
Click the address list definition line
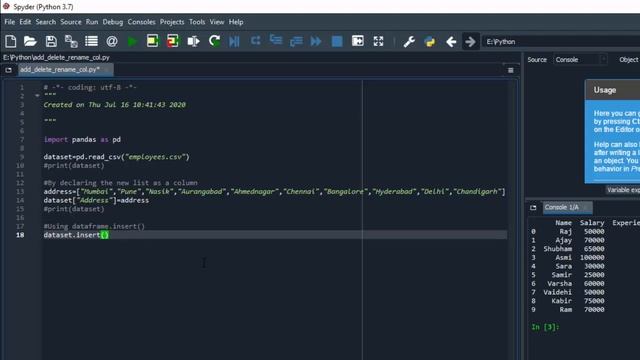(274, 191)
